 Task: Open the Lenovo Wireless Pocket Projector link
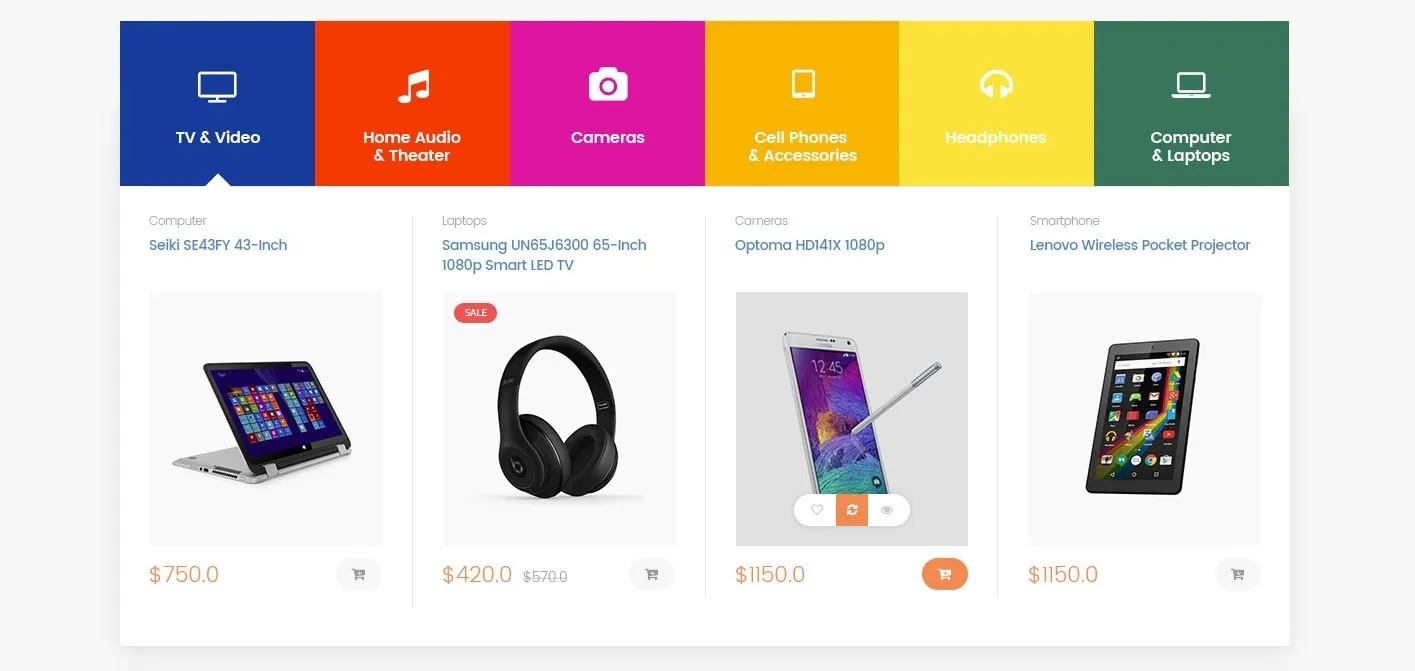1140,245
